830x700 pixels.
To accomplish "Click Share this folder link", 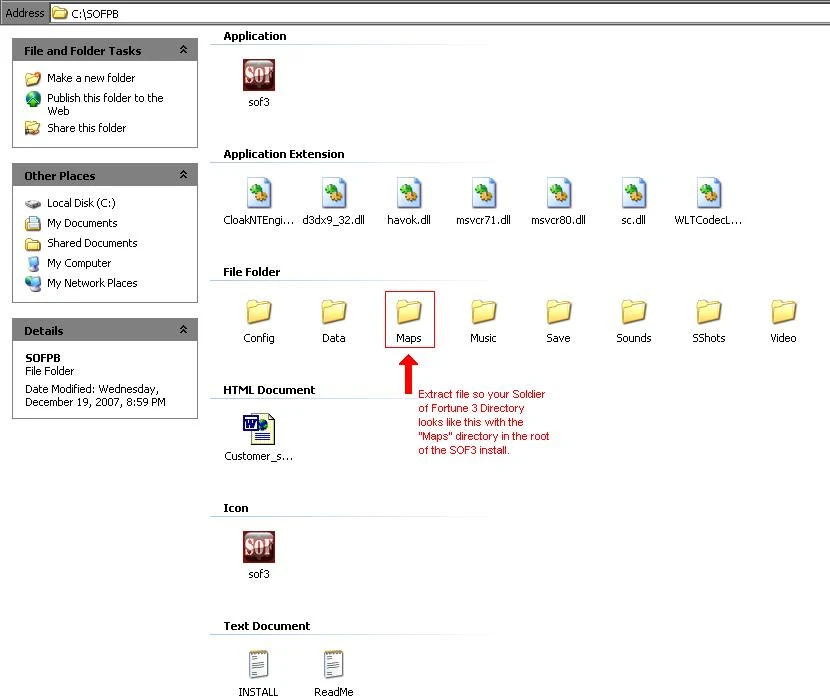I will pyautogui.click(x=86, y=128).
